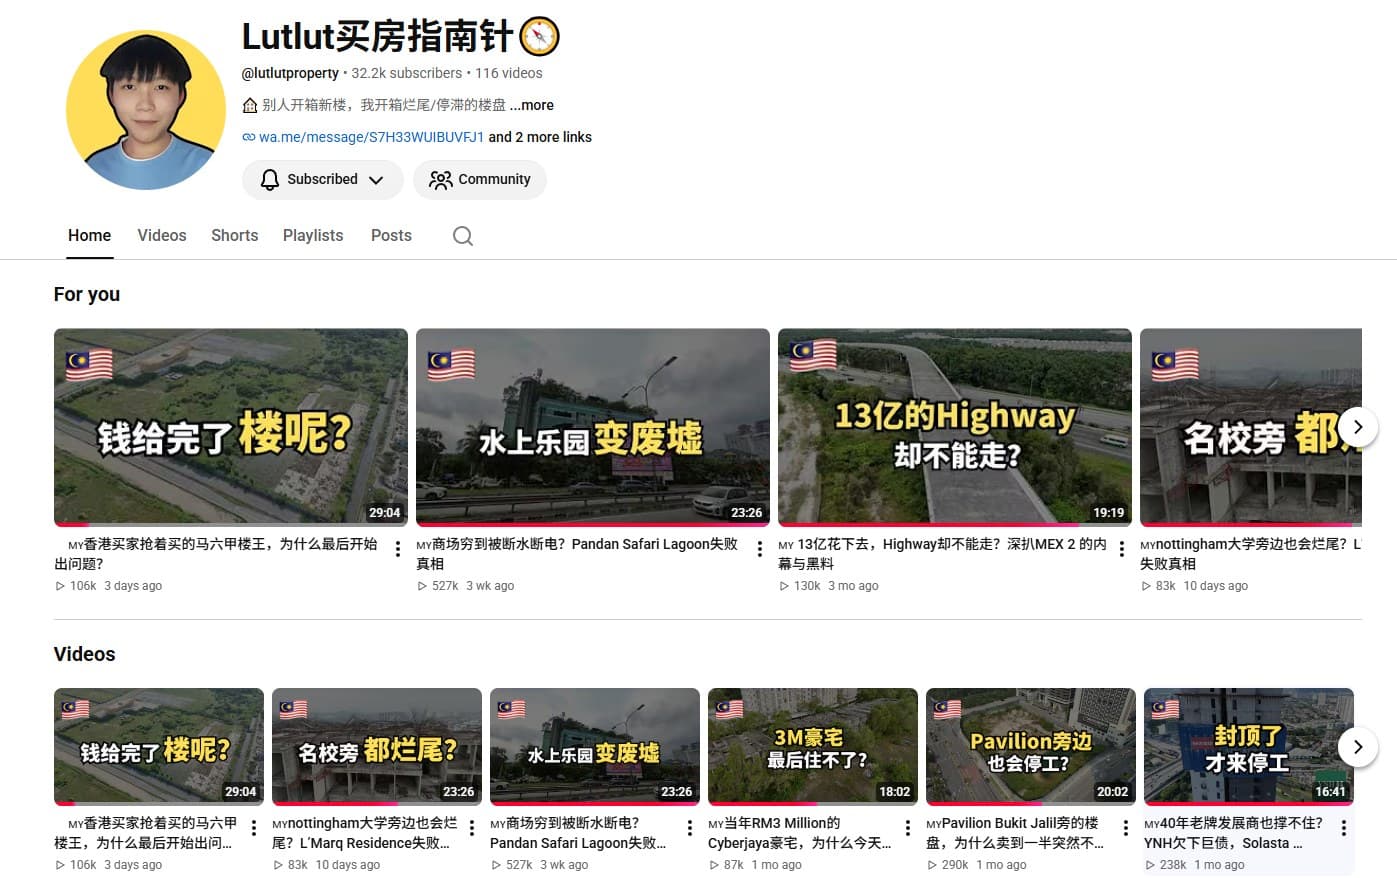Click the For you section heading

[87, 294]
